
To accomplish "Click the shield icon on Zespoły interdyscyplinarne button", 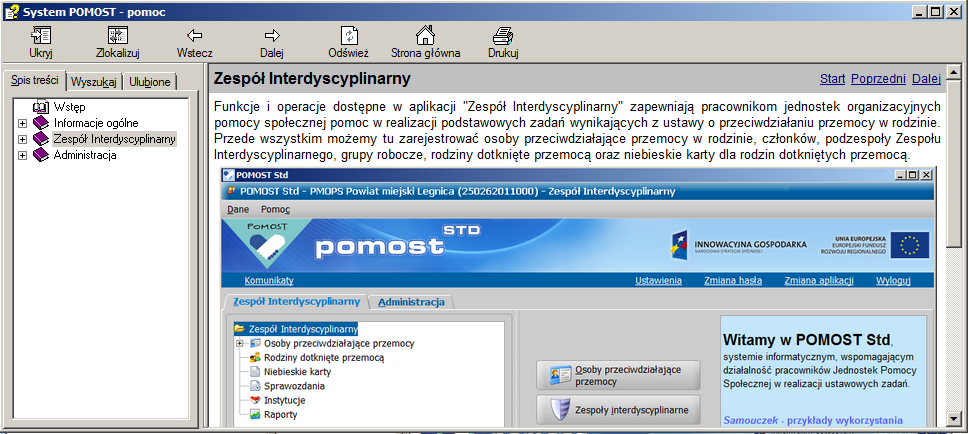I will (559, 409).
